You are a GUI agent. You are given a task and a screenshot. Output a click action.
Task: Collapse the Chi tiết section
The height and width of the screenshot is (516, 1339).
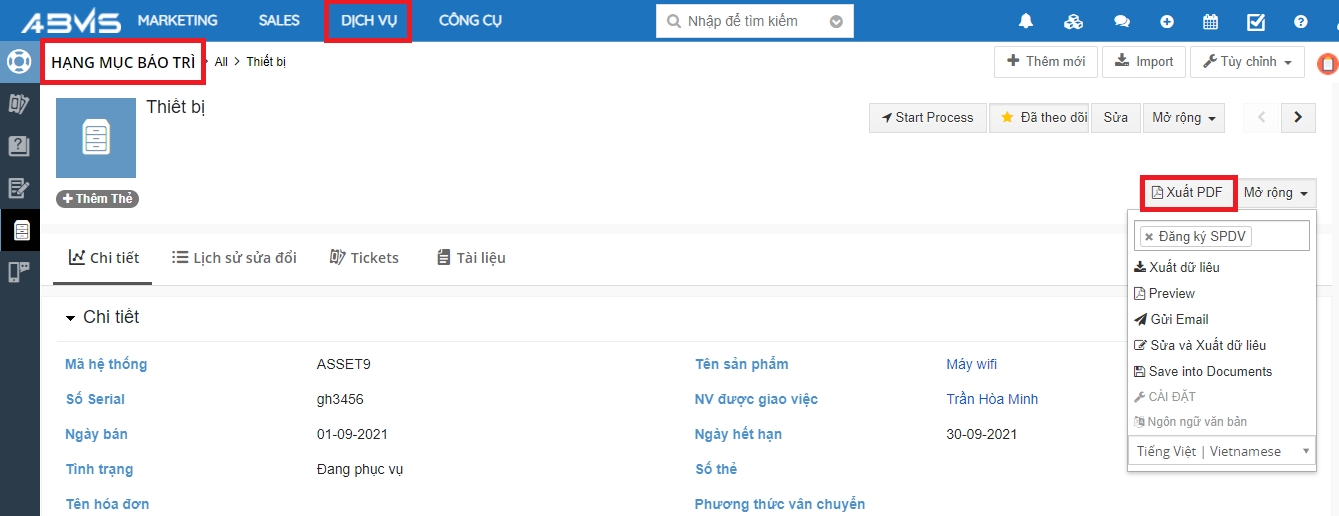[x=71, y=318]
